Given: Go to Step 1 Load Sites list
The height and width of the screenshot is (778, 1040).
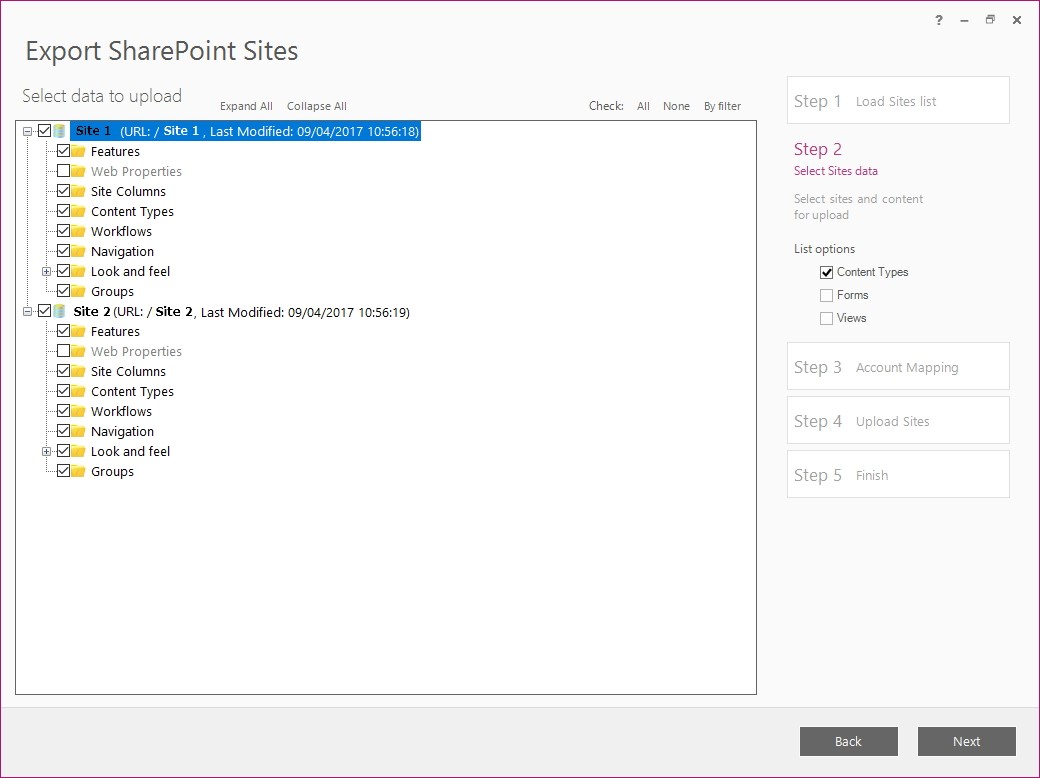Looking at the screenshot, I should pos(898,100).
